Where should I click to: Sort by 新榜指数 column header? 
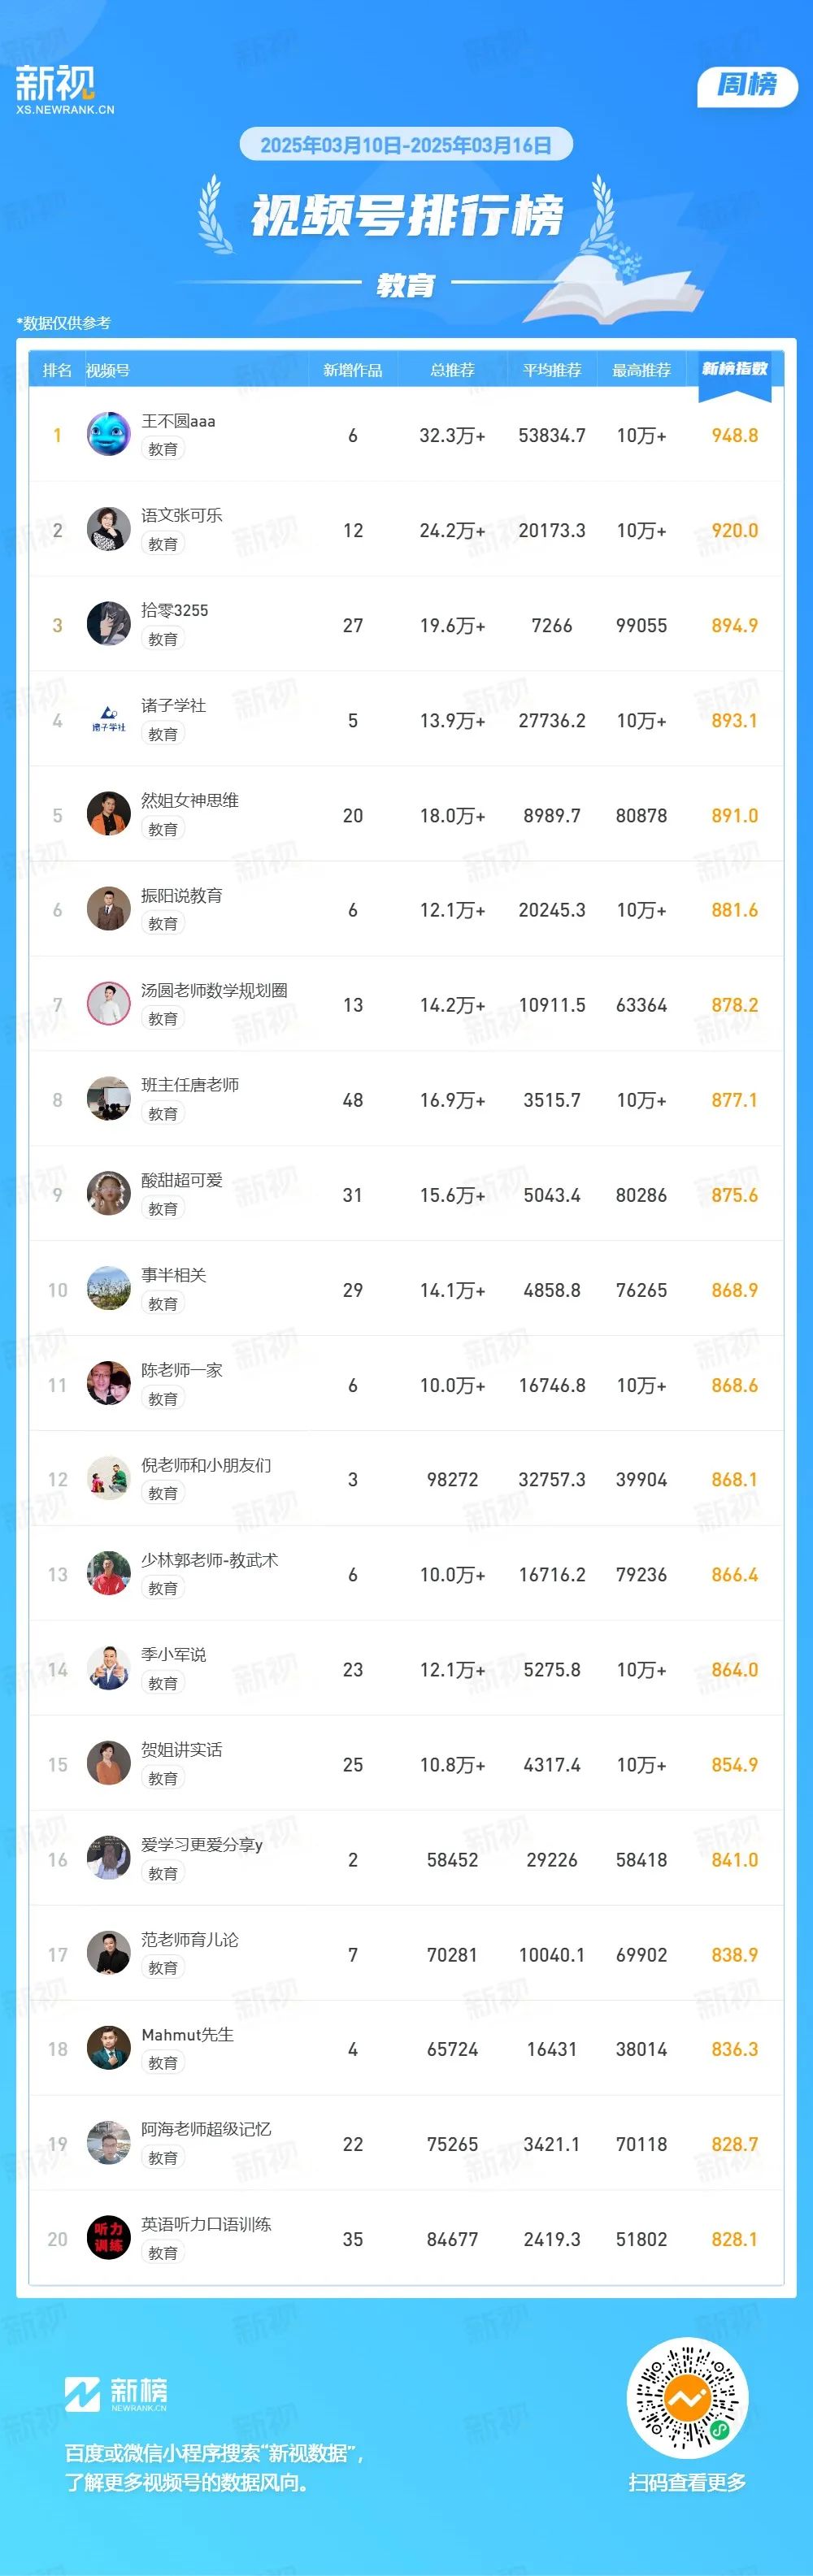734,369
